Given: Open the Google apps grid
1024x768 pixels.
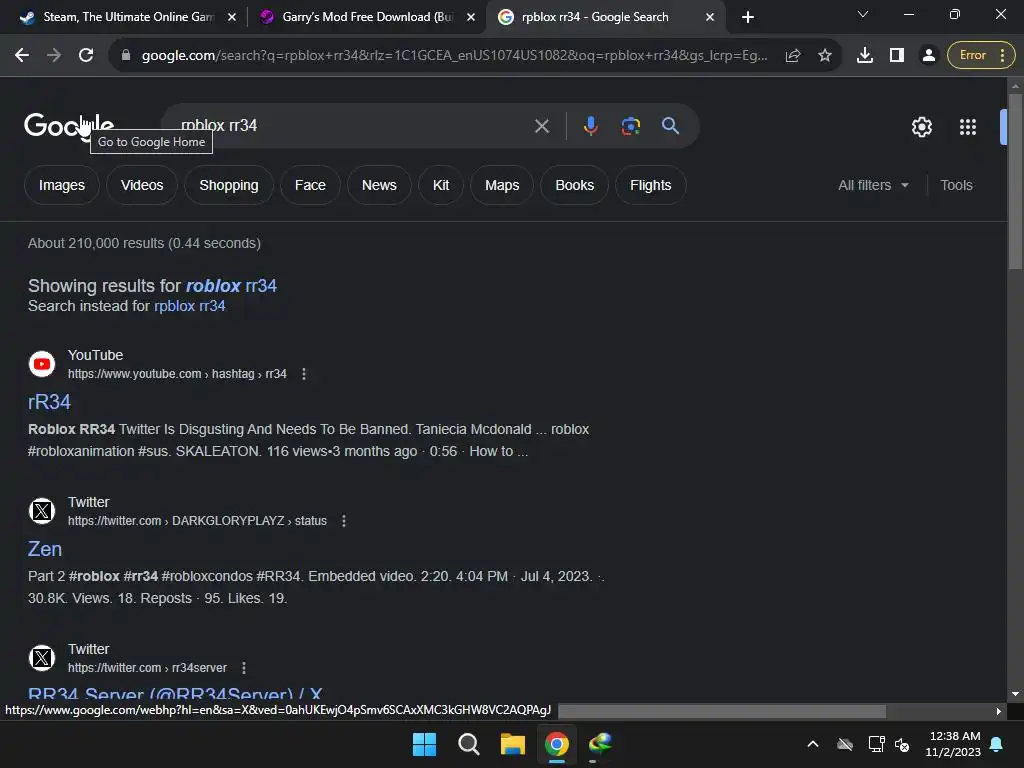Looking at the screenshot, I should pyautogui.click(x=967, y=127).
